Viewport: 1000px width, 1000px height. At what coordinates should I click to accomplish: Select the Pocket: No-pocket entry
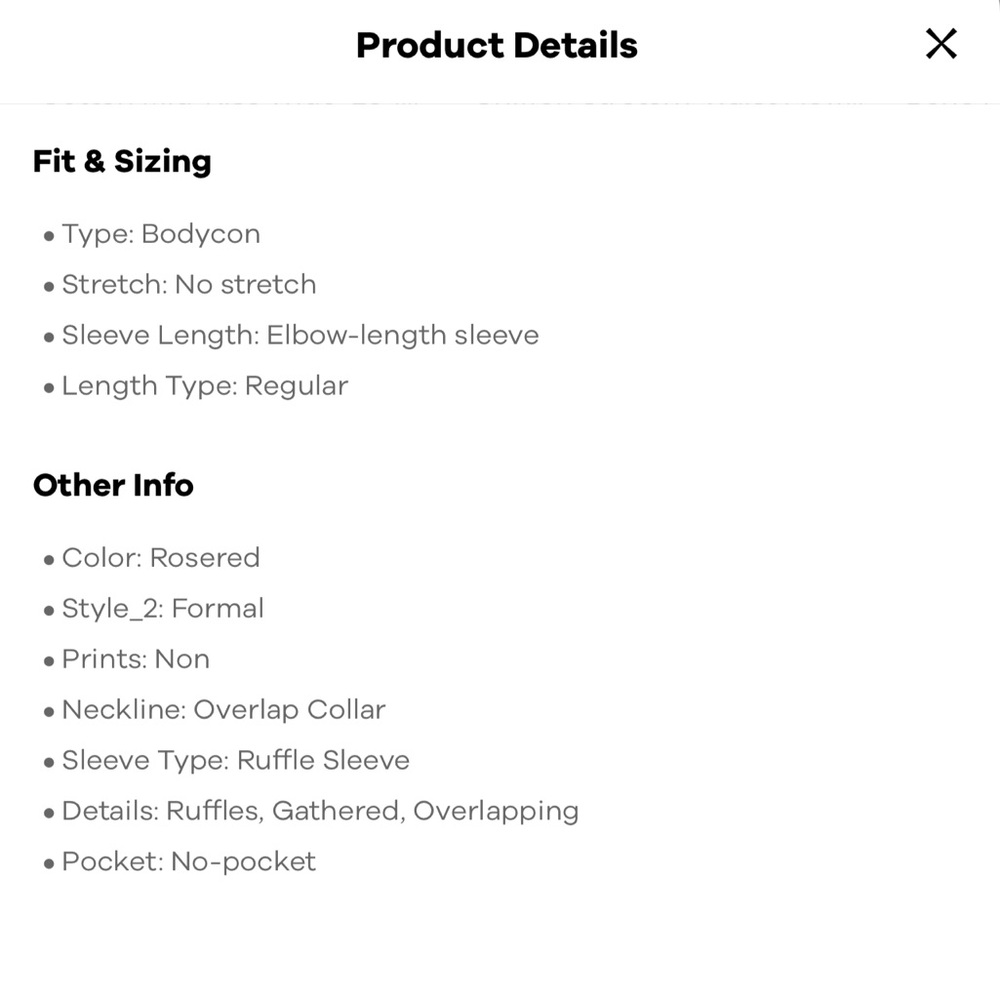point(189,862)
